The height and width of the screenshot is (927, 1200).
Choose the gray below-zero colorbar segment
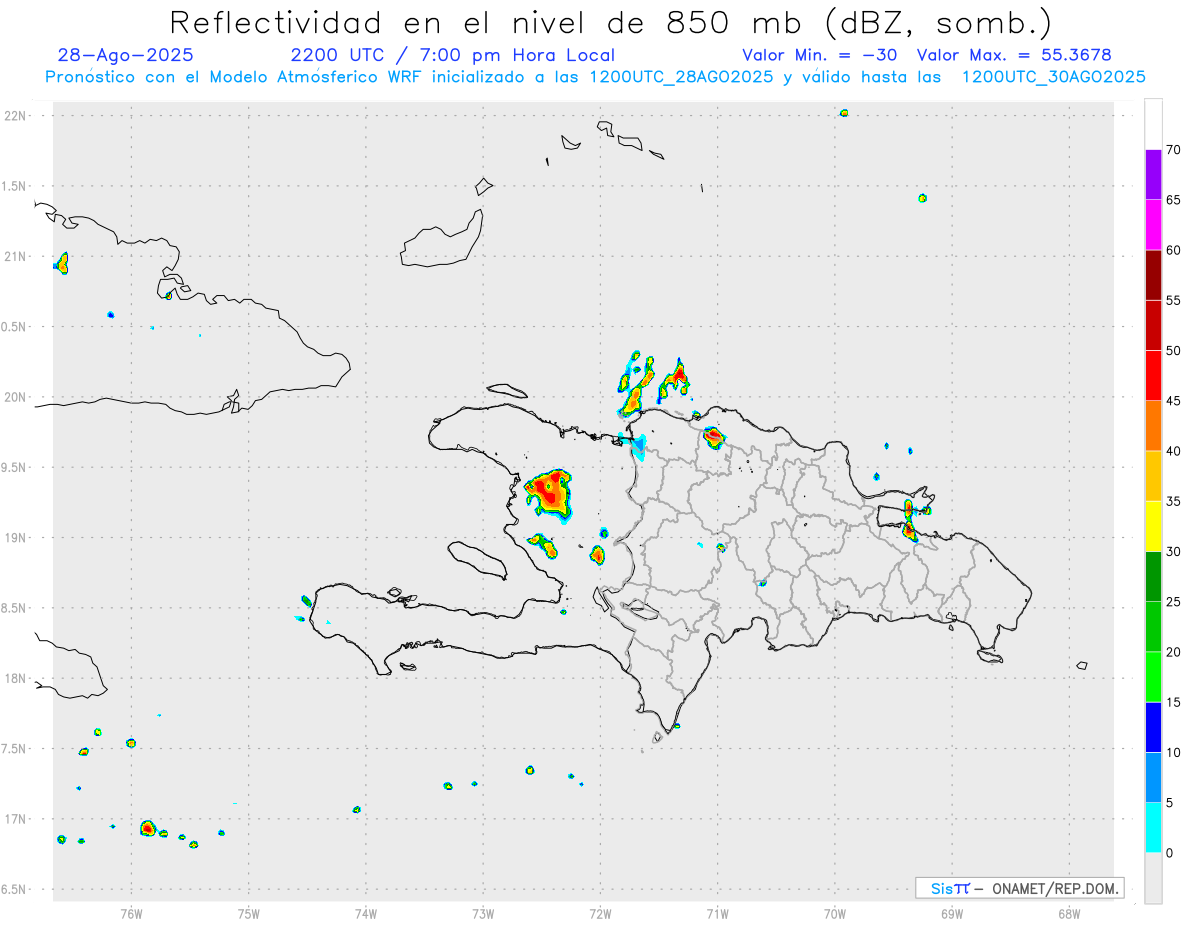pyautogui.click(x=1153, y=878)
